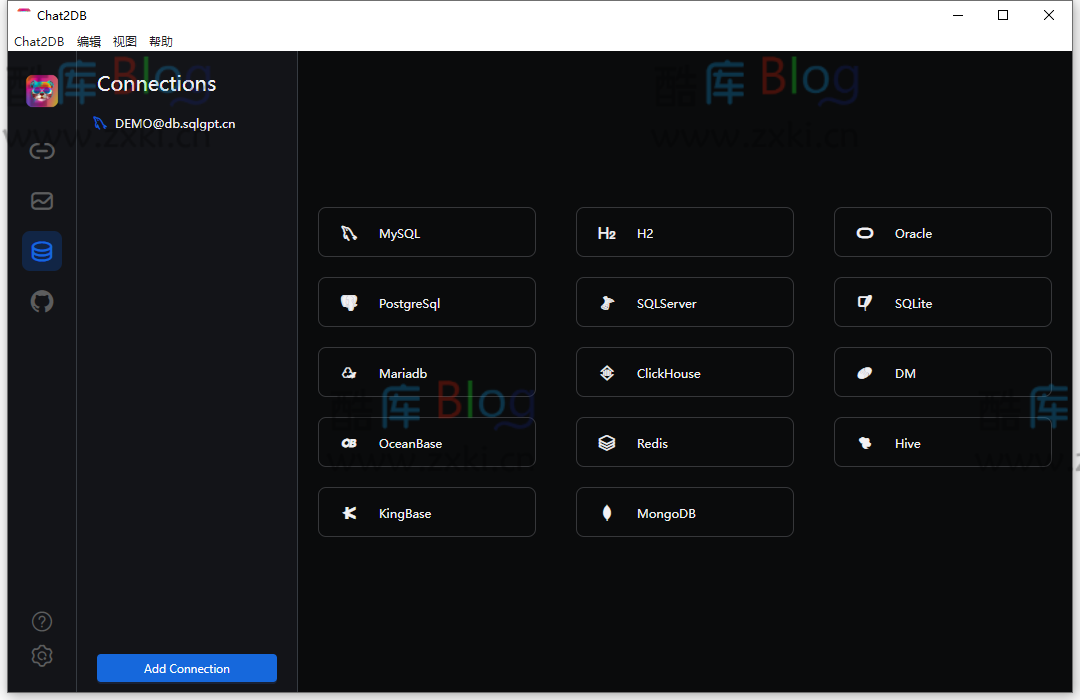Pick the MongoDB database type
Screen dimensions: 1080x700
point(684,512)
